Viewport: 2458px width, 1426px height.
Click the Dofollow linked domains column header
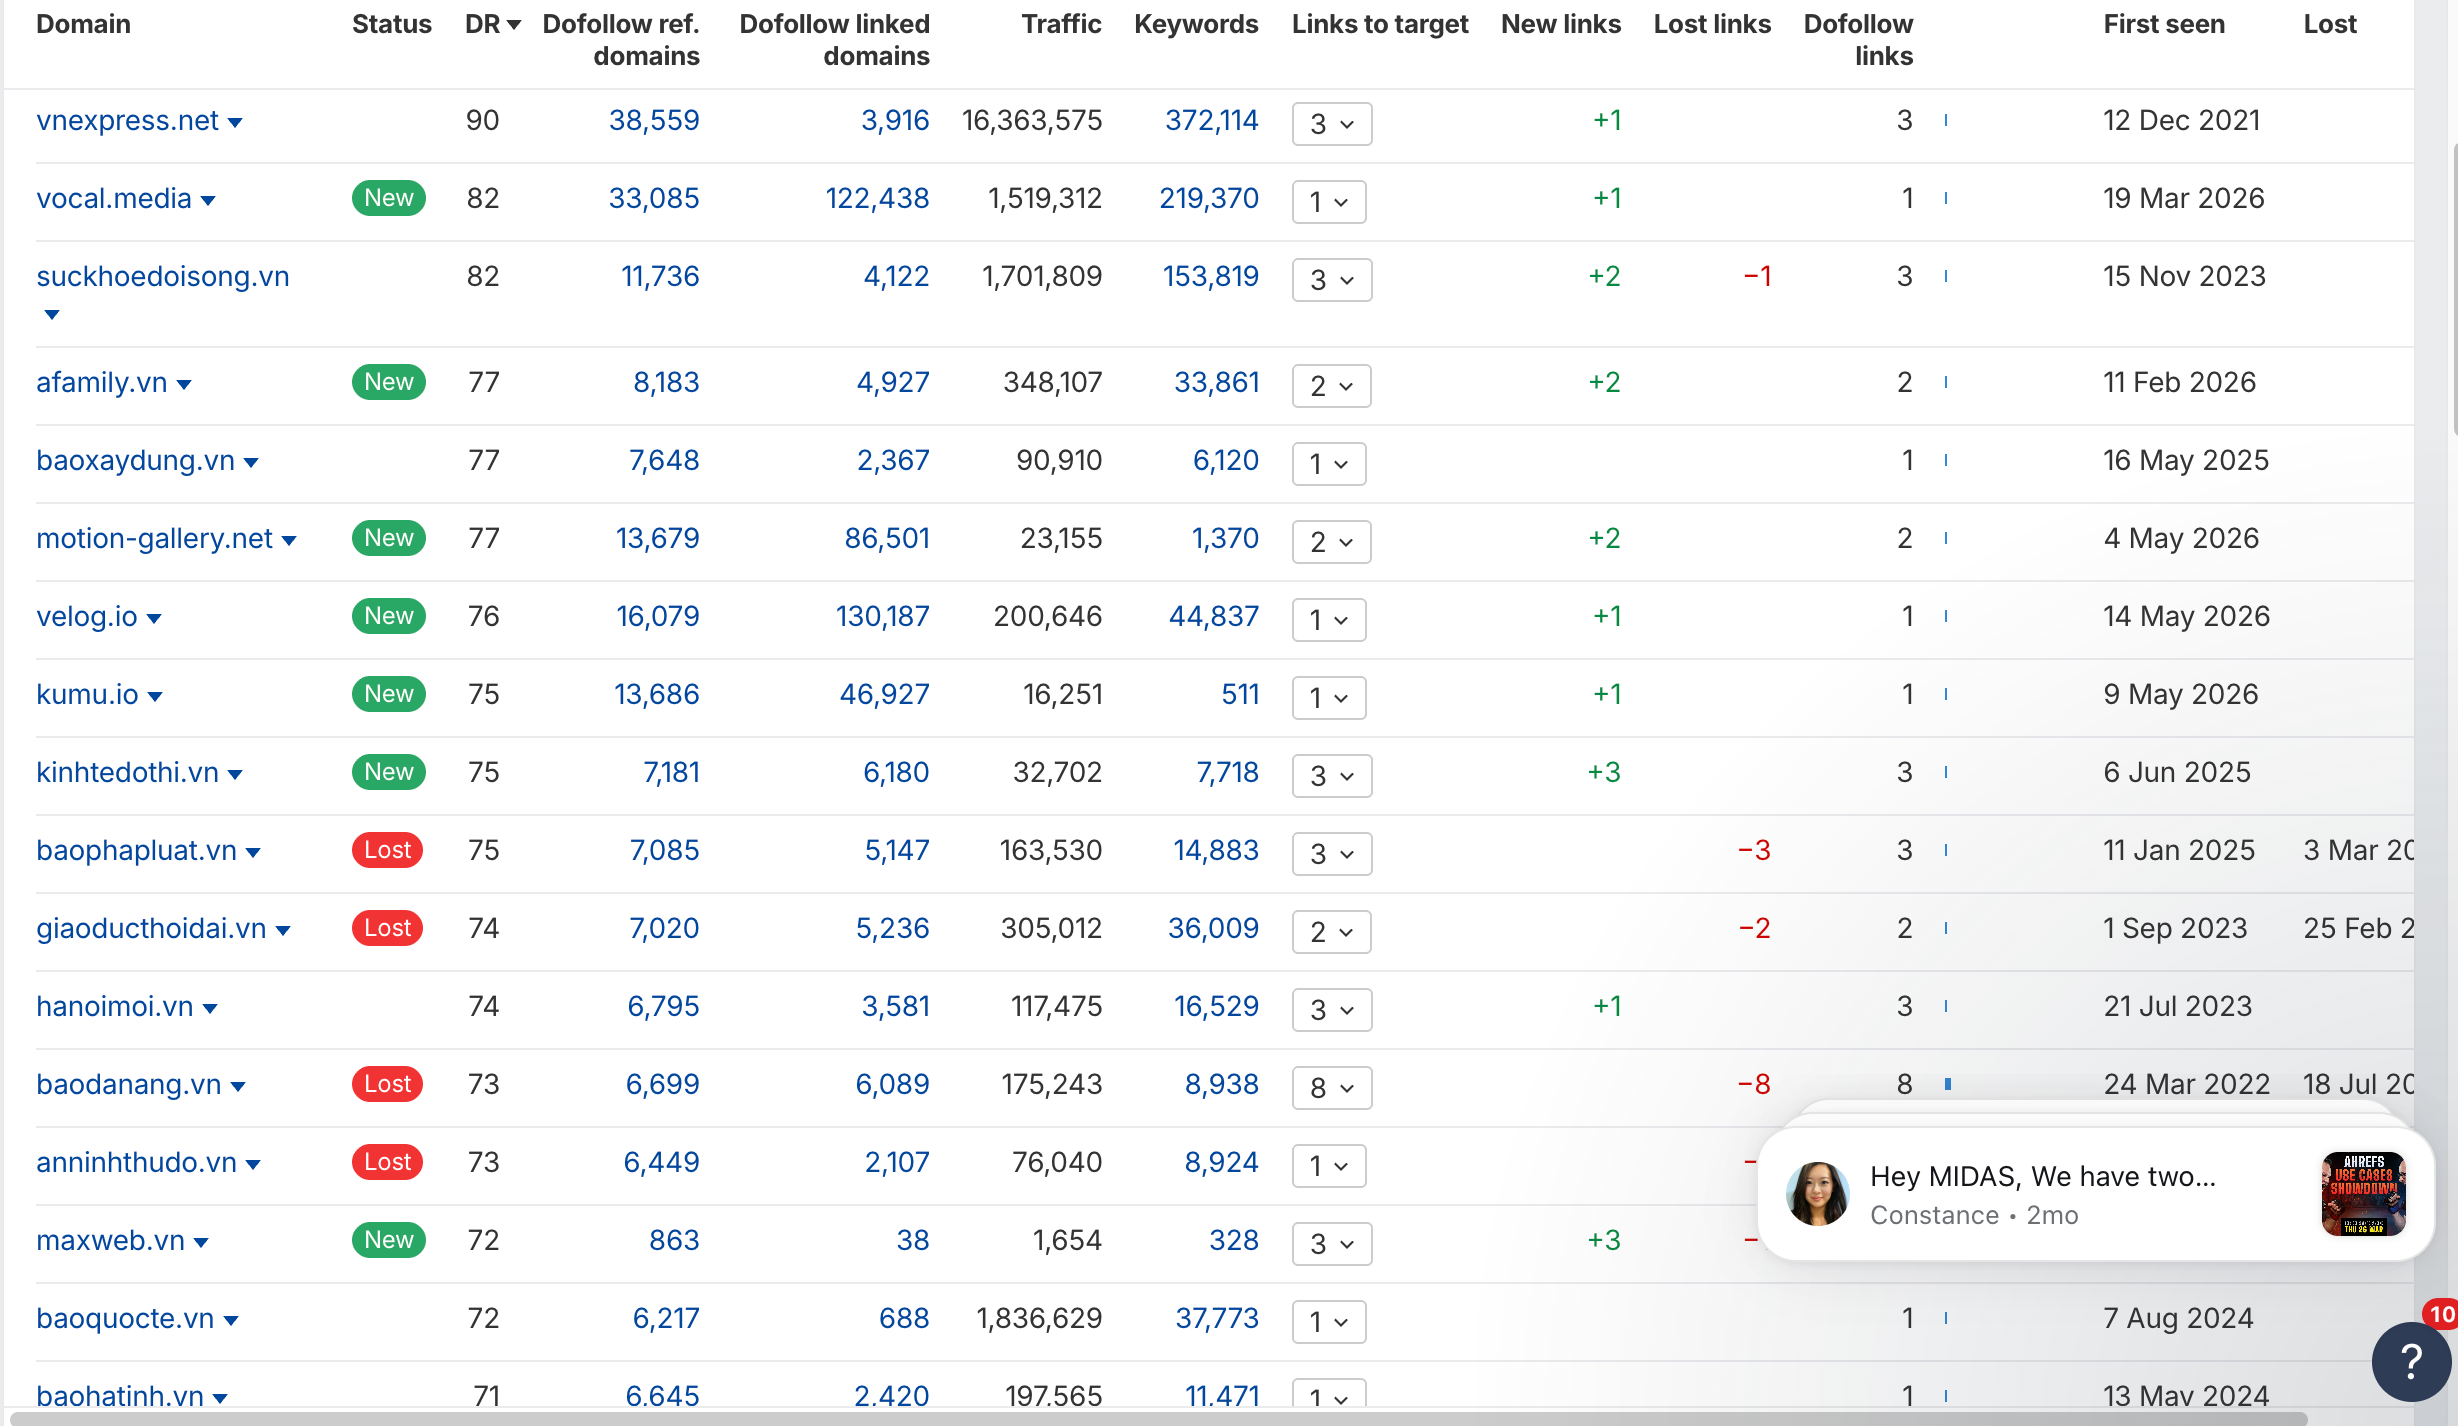click(834, 40)
